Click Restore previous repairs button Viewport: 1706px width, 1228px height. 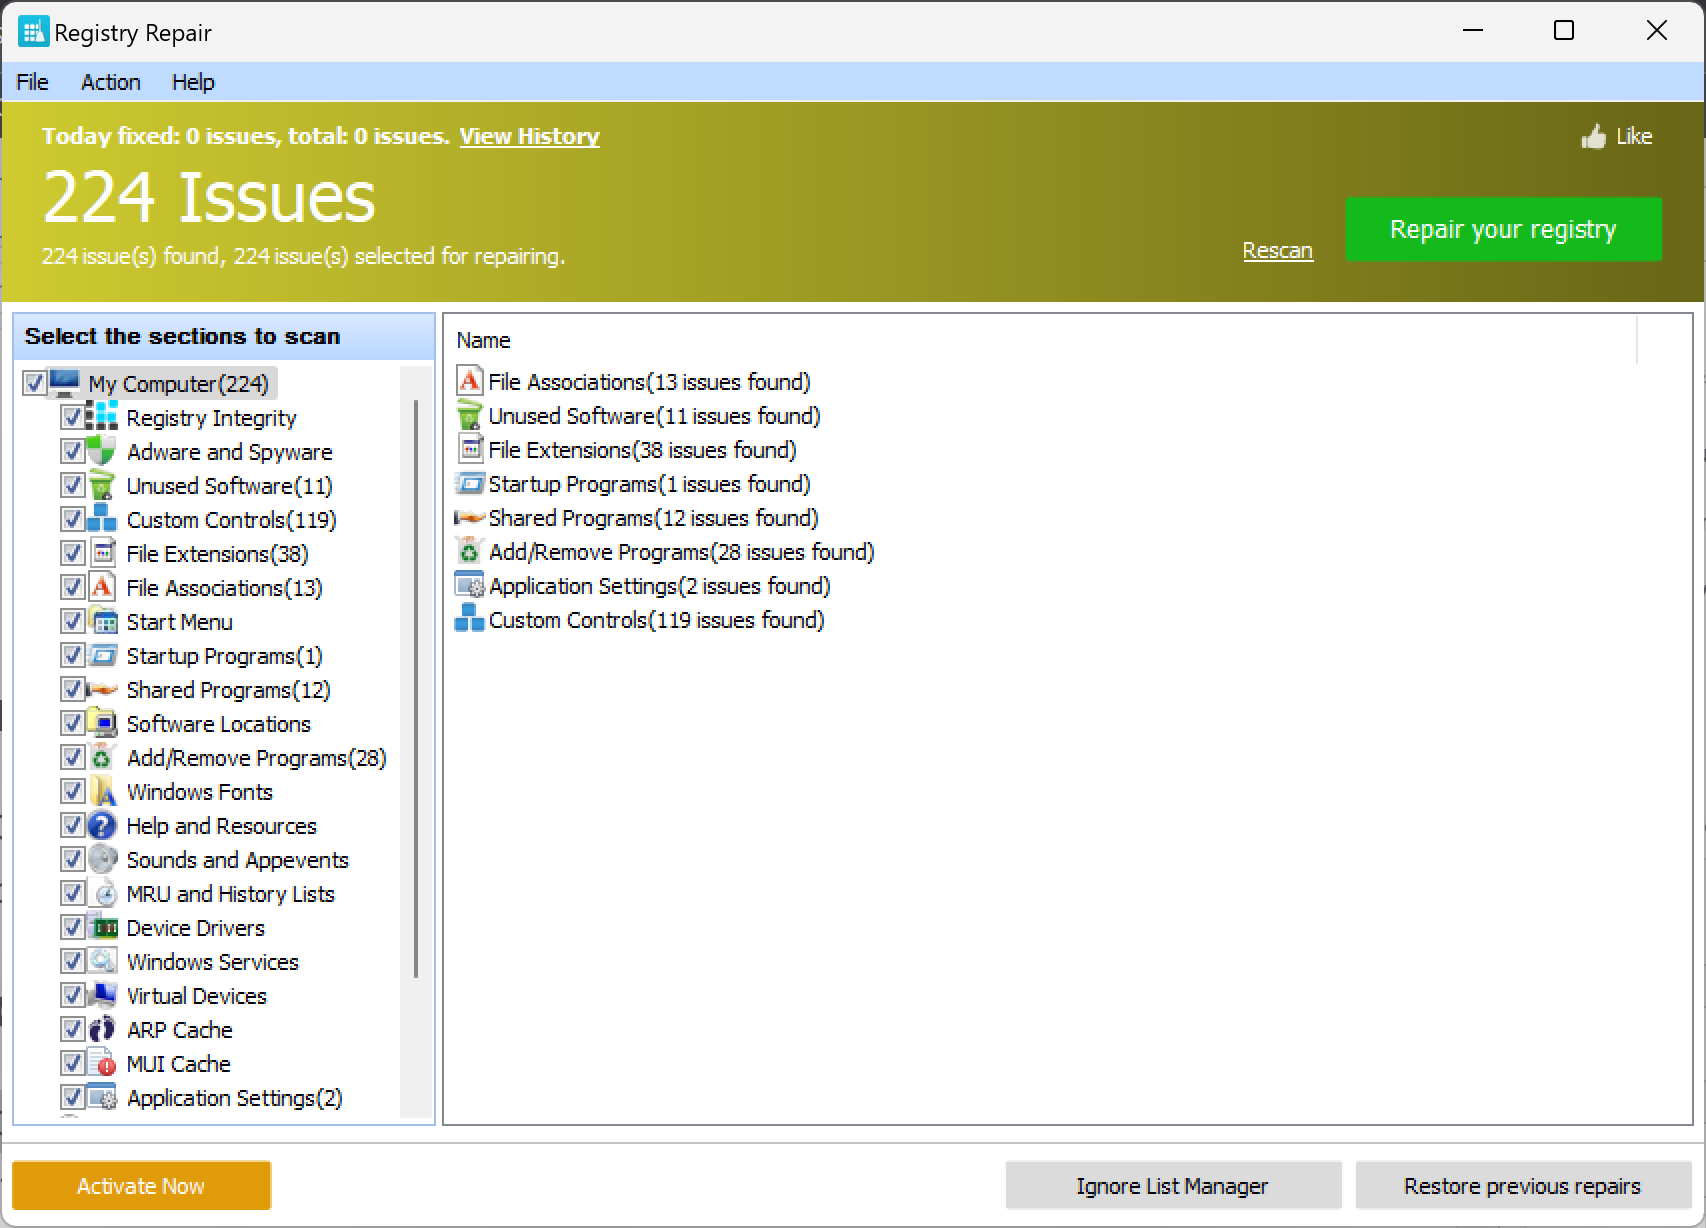pos(1522,1186)
